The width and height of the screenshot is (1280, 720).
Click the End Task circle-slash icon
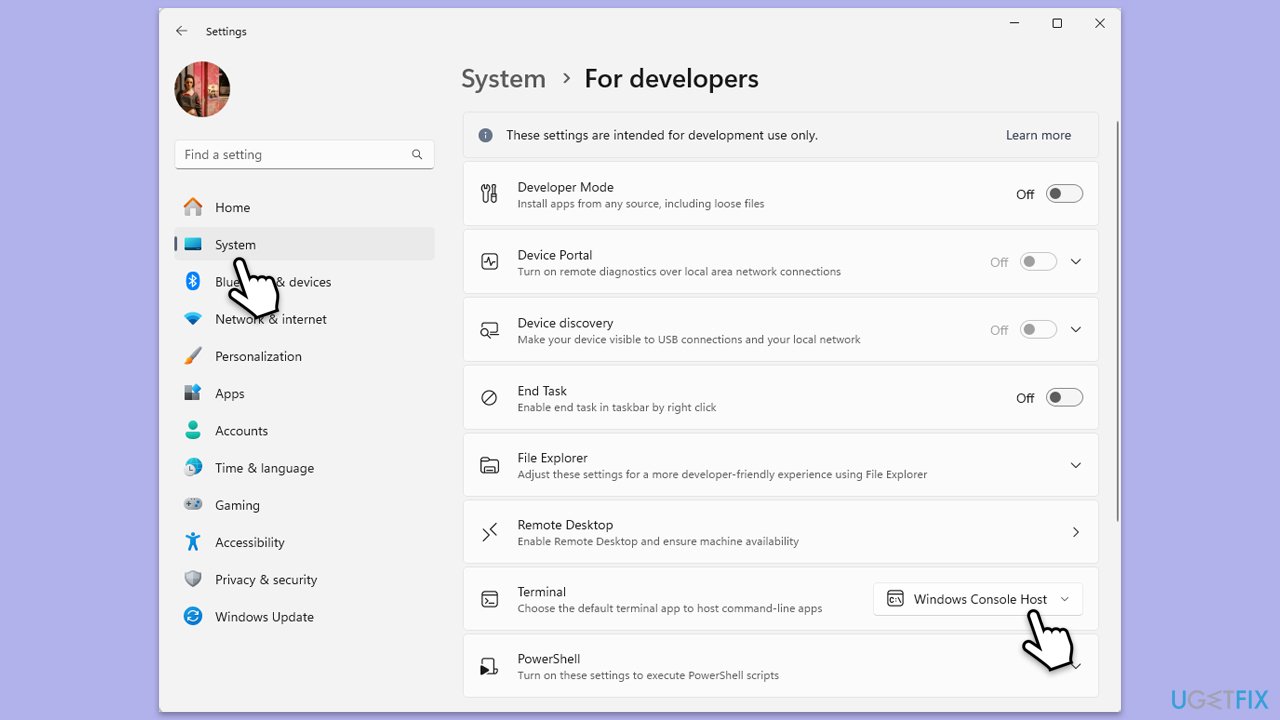[x=489, y=398]
